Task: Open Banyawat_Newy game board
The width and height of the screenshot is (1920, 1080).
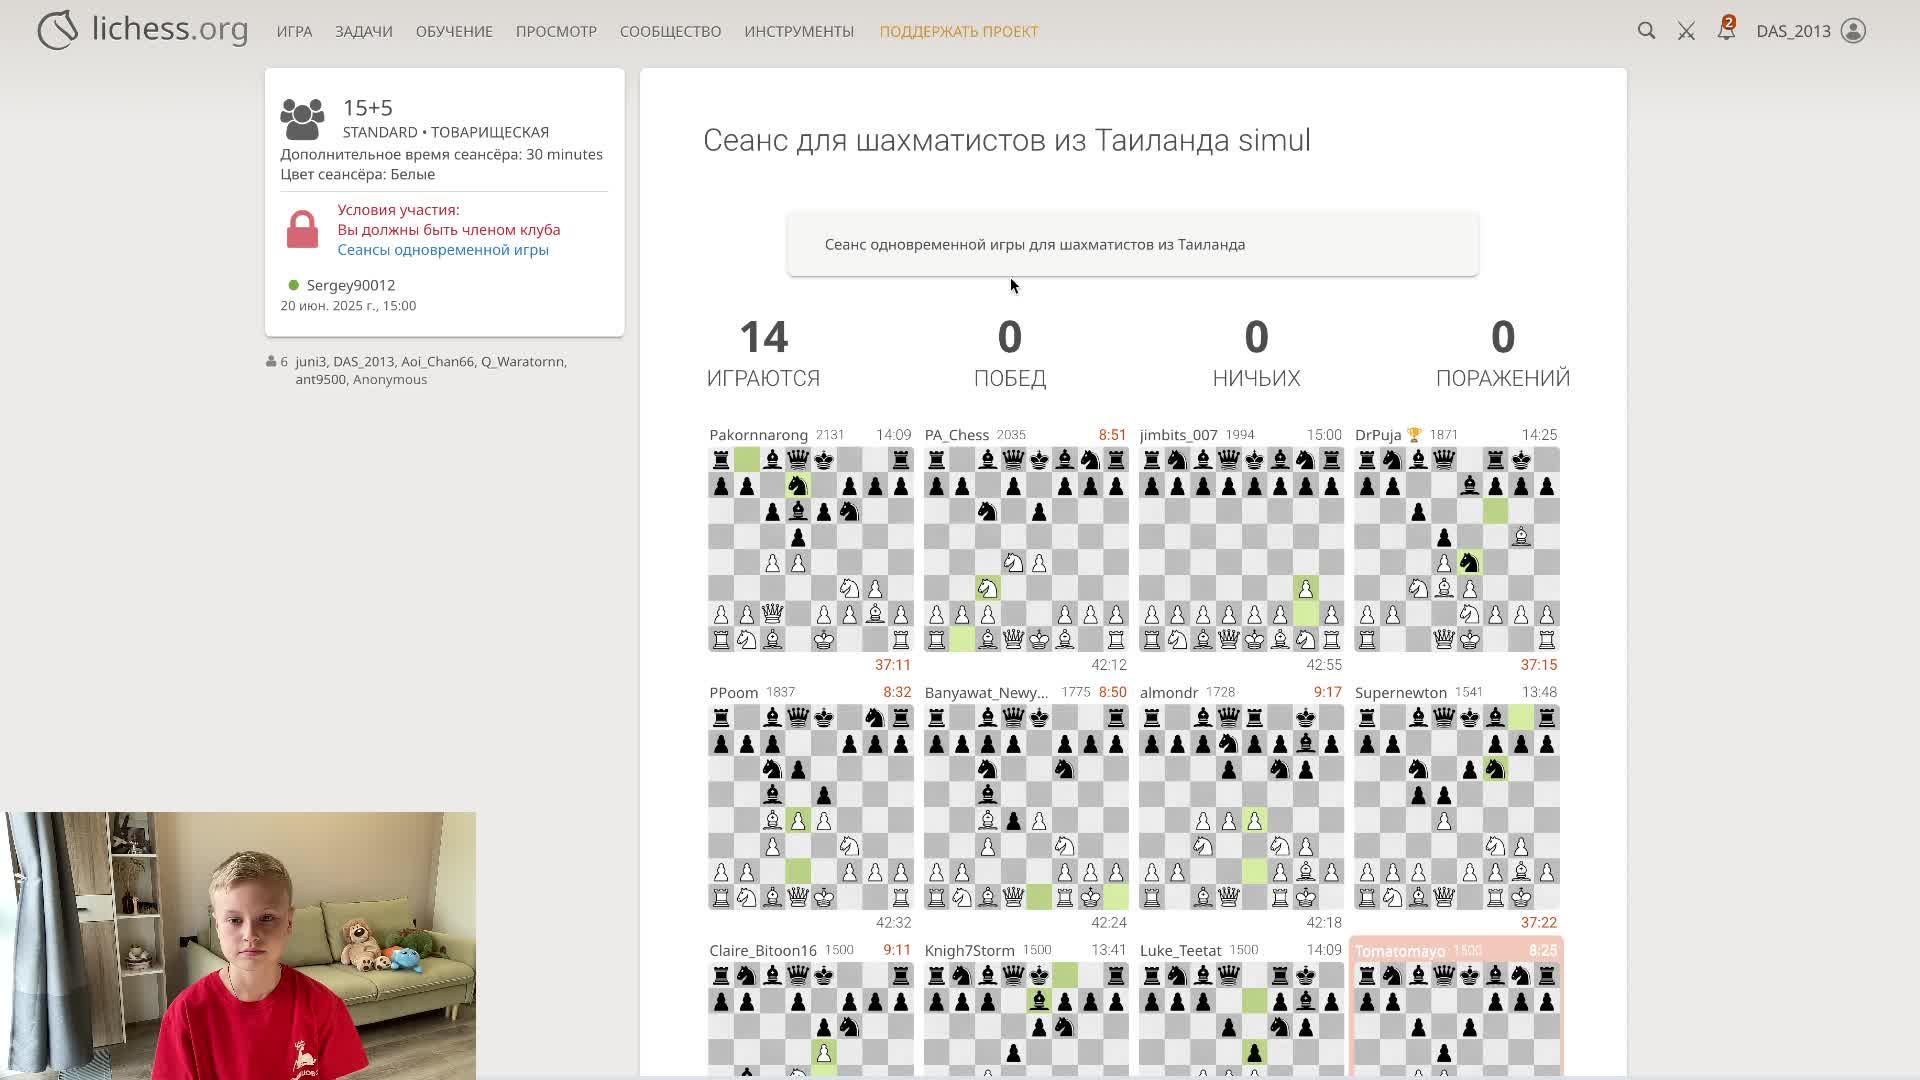Action: 1026,807
